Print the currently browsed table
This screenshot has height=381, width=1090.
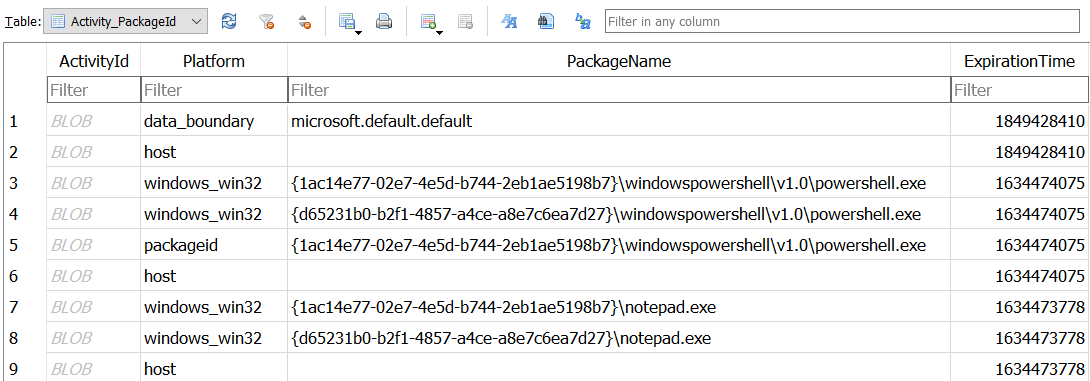click(384, 22)
